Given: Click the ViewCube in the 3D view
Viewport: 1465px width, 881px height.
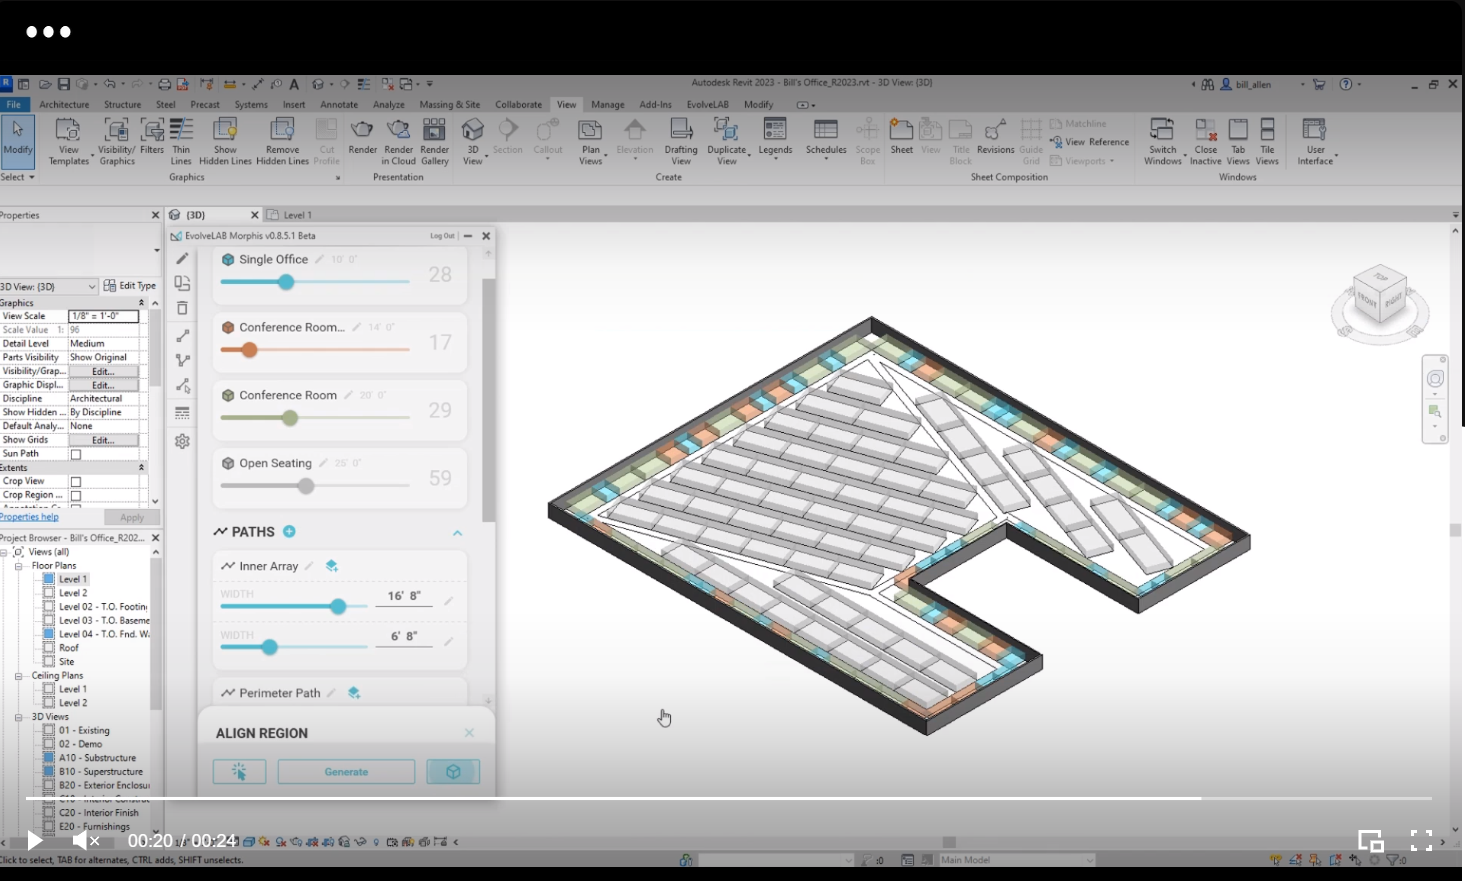Looking at the screenshot, I should (x=1380, y=296).
